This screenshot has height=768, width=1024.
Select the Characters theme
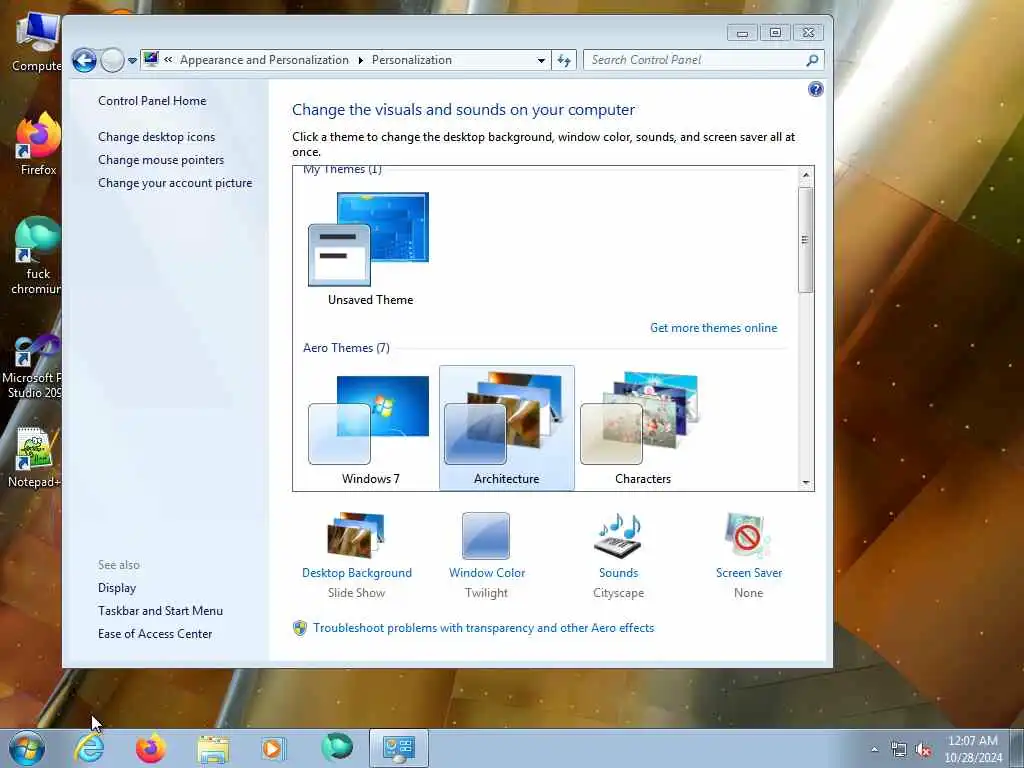[x=643, y=428]
